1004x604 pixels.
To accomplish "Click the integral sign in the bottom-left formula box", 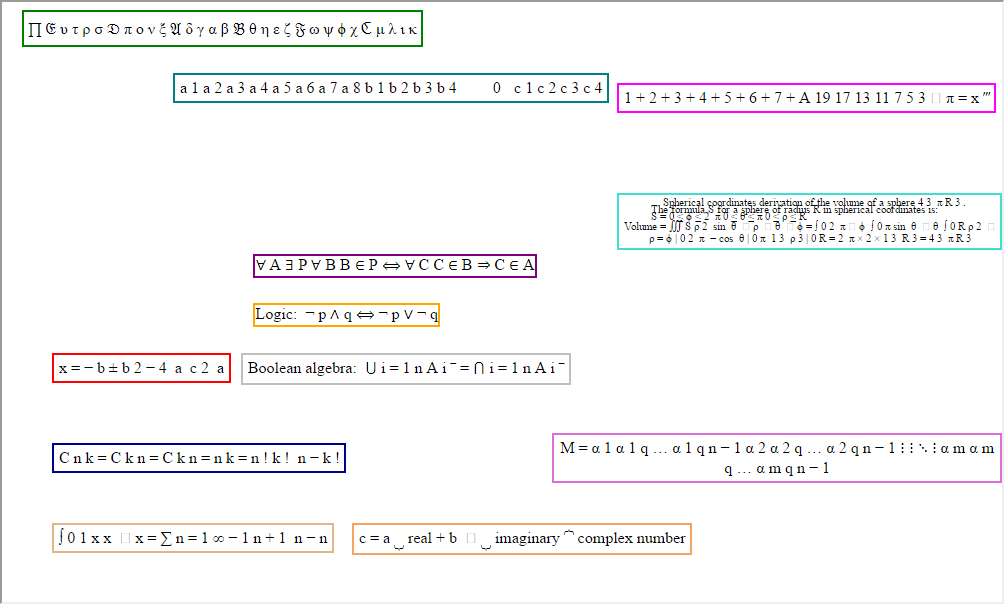I will [x=63, y=537].
